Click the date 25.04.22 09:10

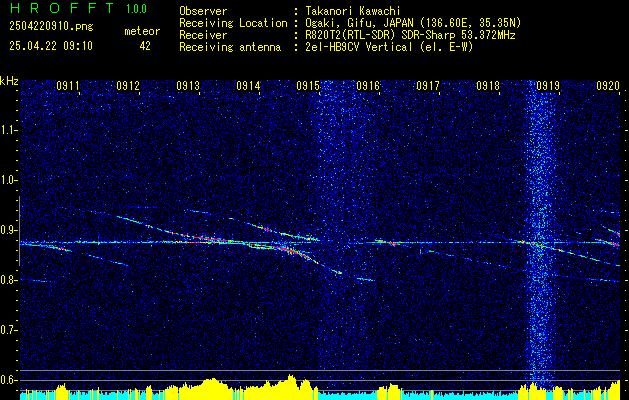[51, 46]
